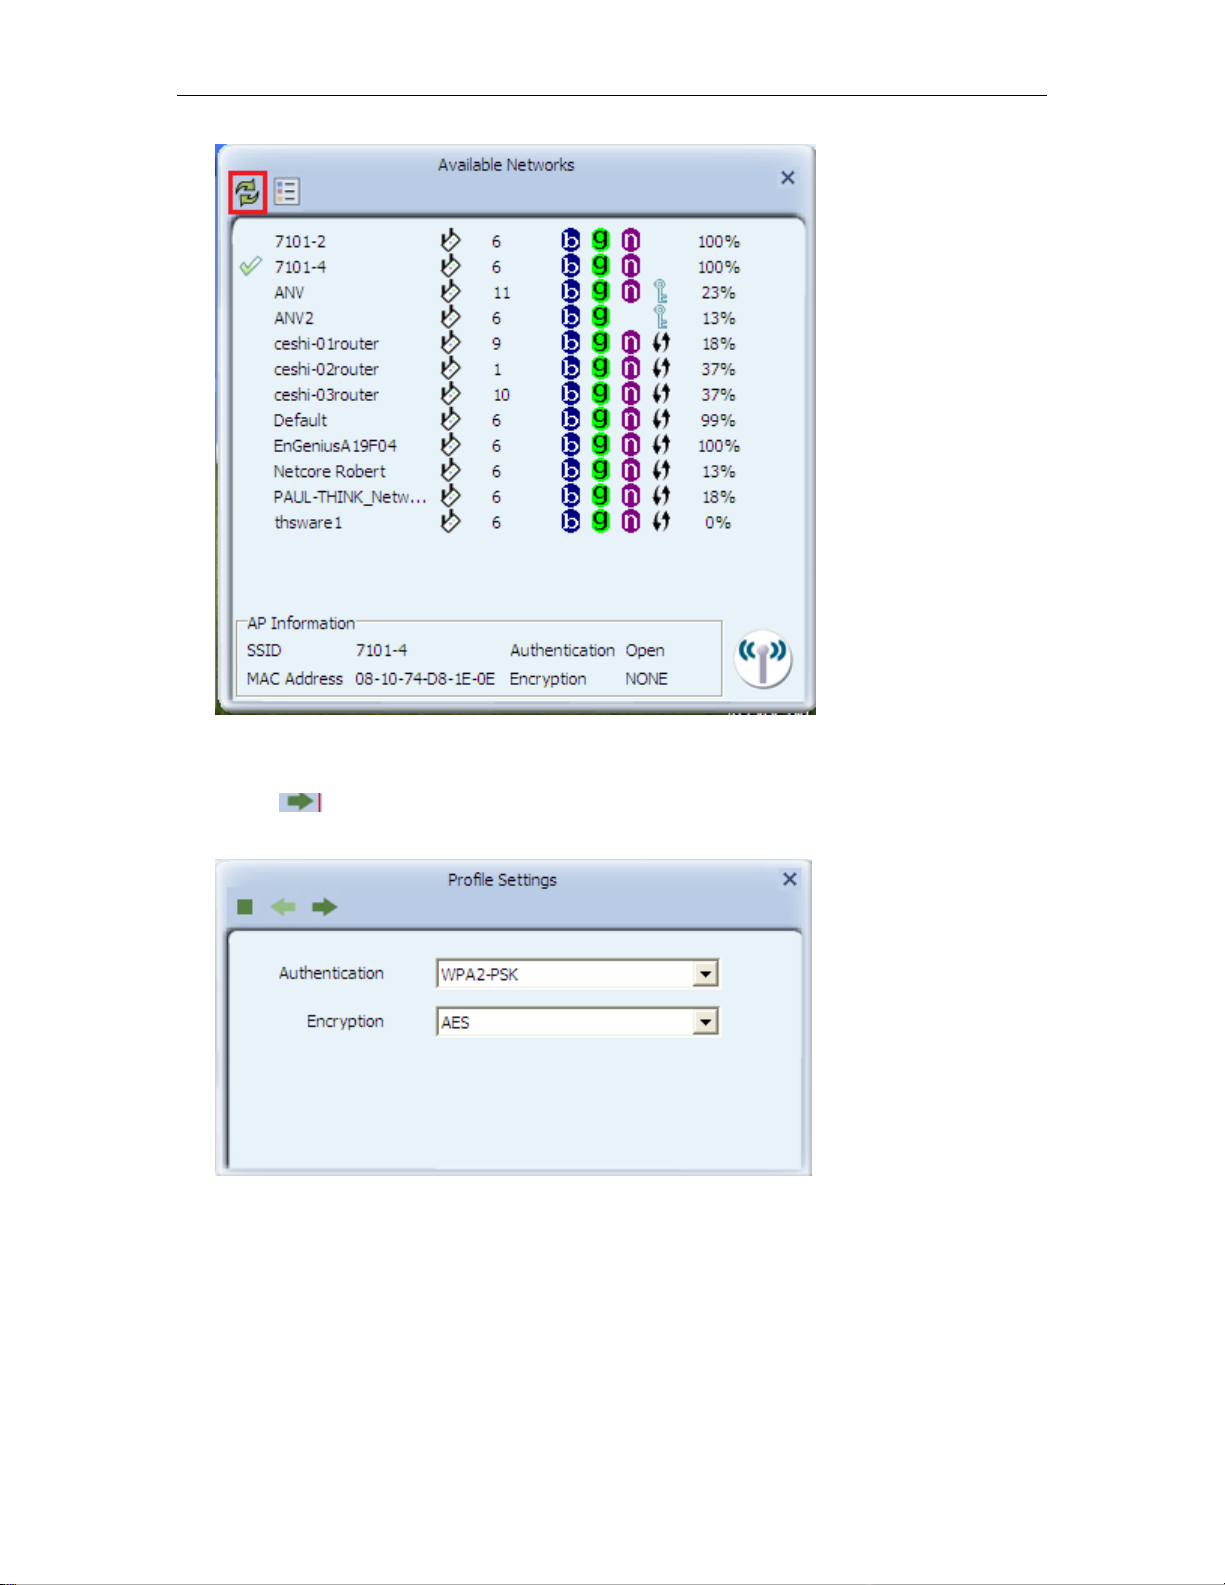1225x1585 pixels.
Task: Click the key icon on ANV row
Action: click(x=660, y=292)
